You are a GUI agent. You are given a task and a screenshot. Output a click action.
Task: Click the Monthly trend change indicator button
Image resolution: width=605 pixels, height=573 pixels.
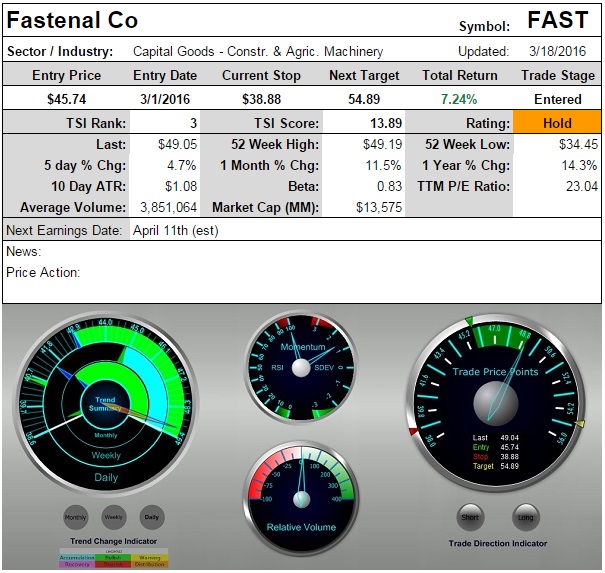(x=75, y=517)
